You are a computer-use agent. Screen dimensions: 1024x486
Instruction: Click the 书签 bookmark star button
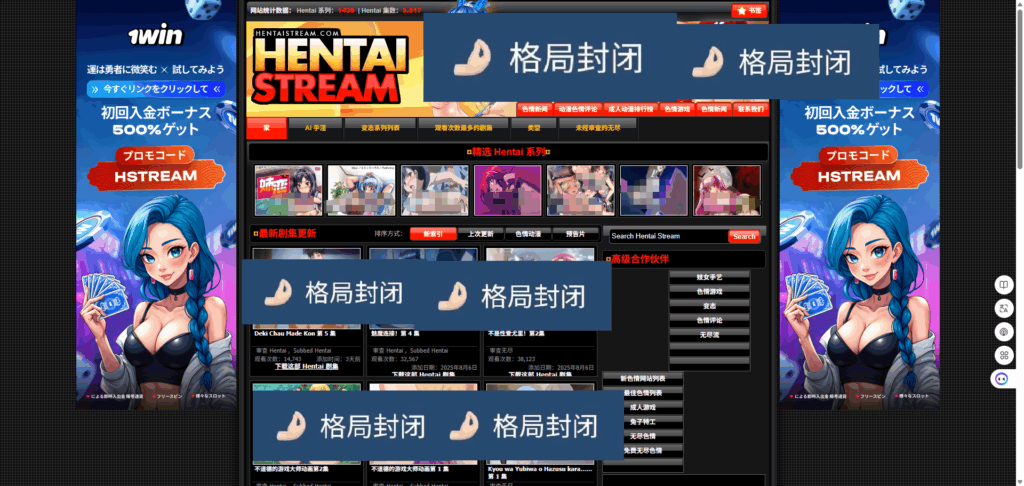[x=748, y=10]
